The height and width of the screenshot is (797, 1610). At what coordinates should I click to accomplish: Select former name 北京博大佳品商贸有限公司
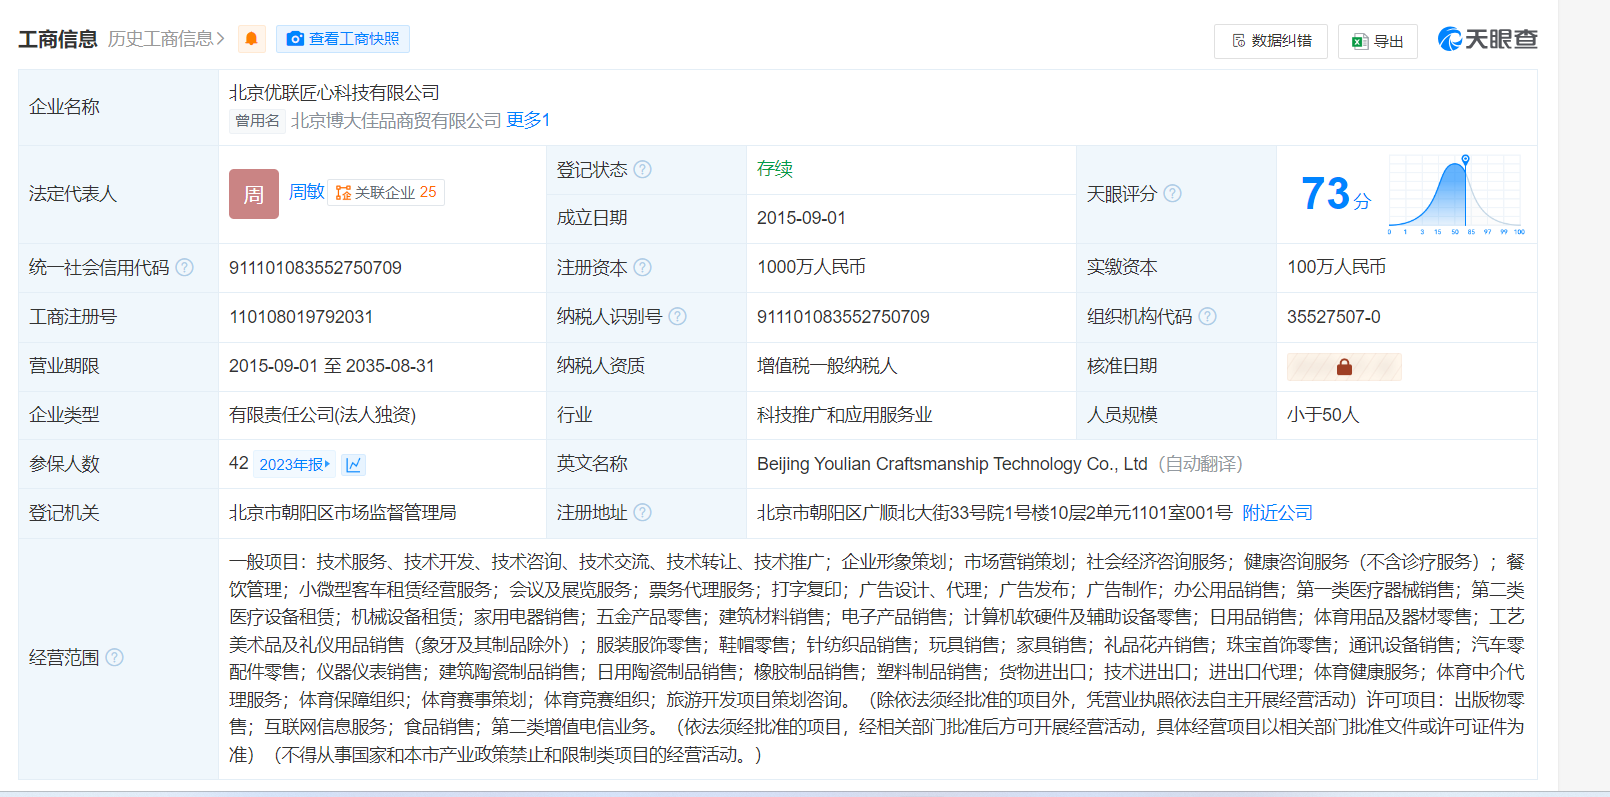(396, 121)
